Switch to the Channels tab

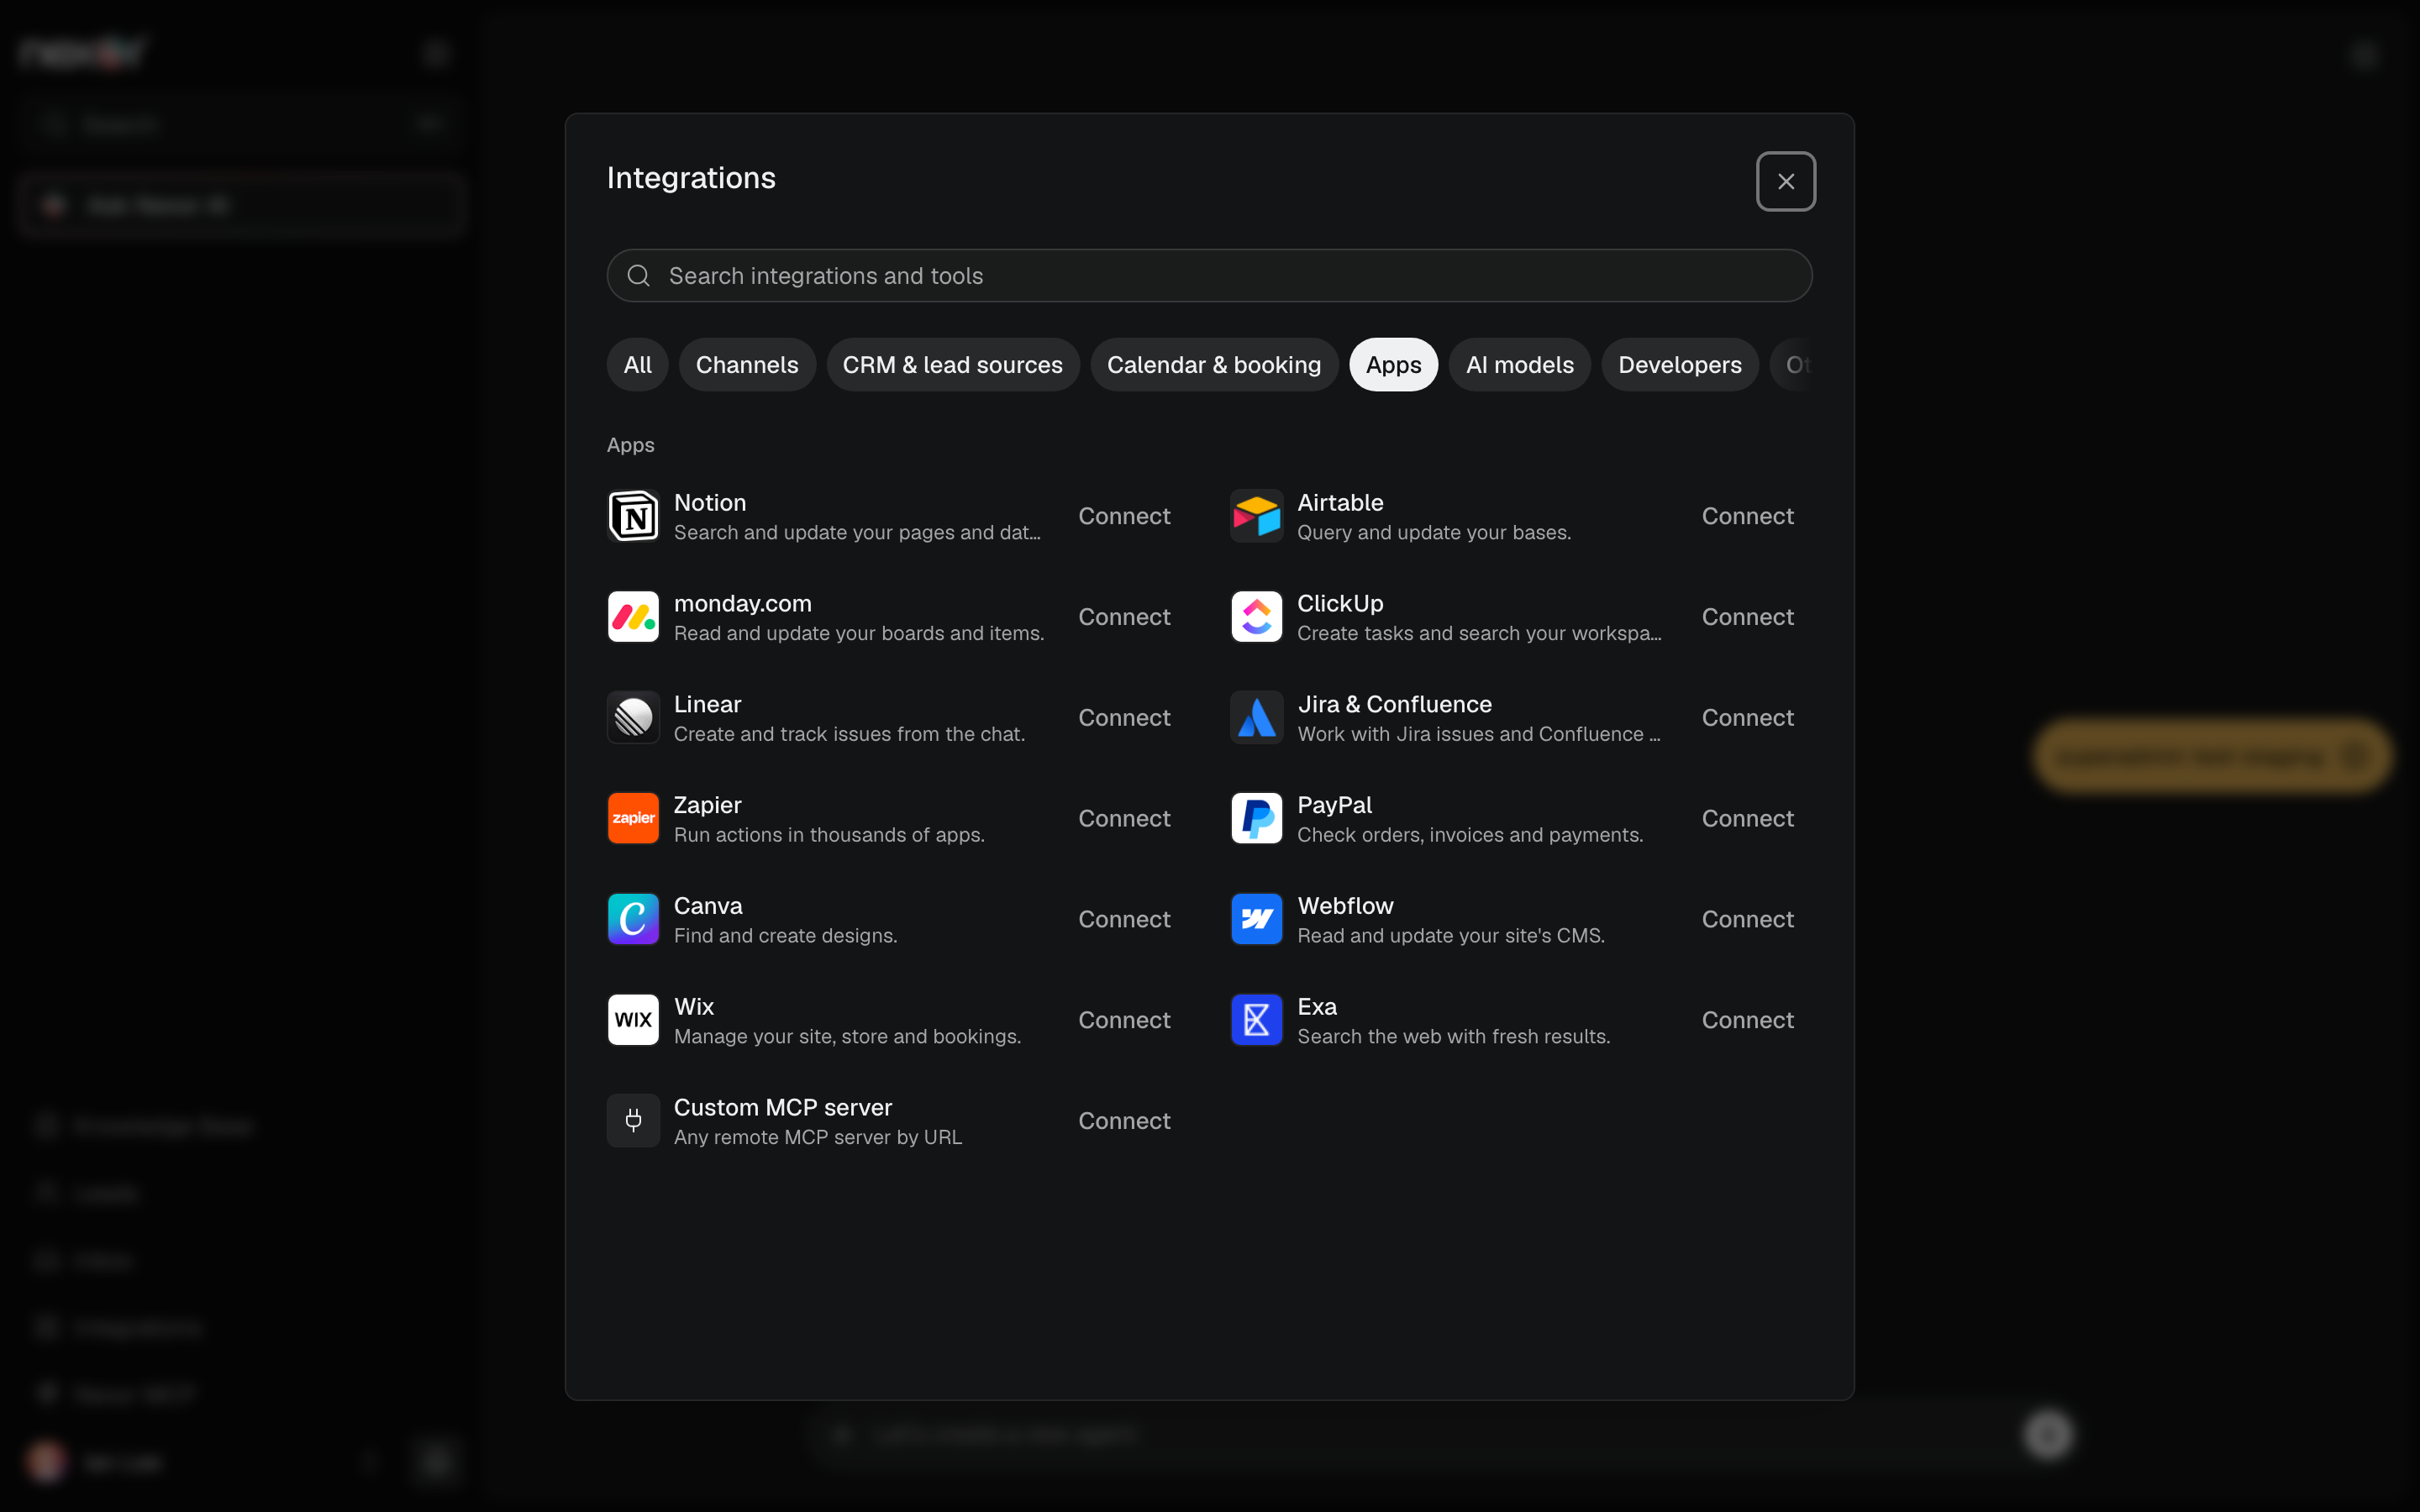coord(747,365)
